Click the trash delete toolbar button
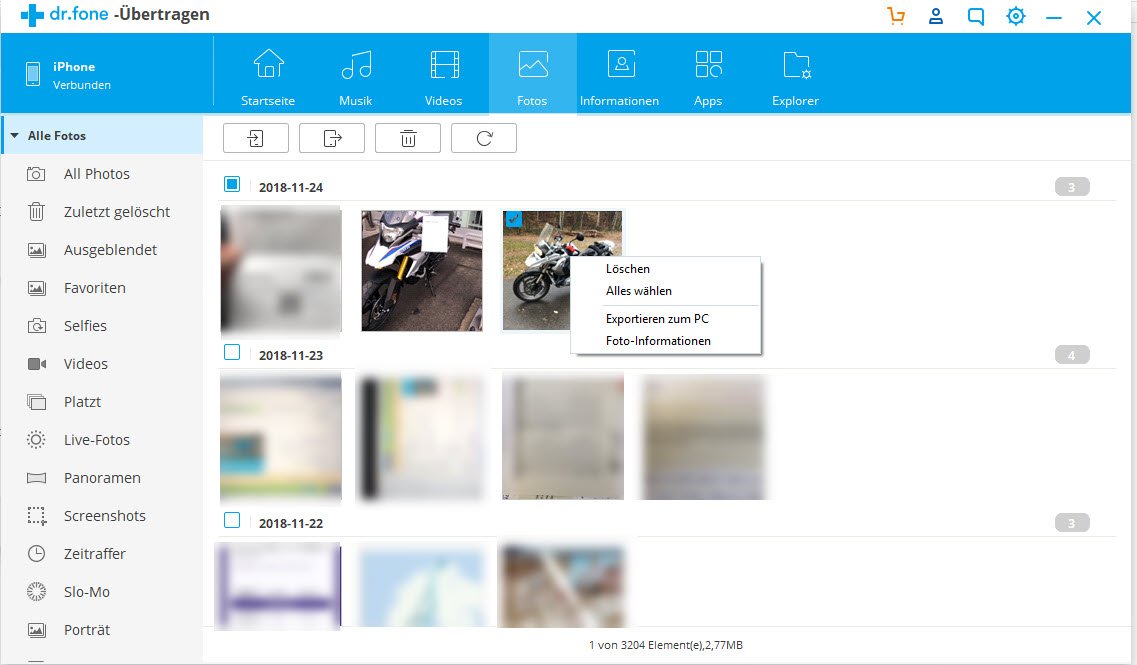This screenshot has height=665, width=1137. click(x=408, y=138)
